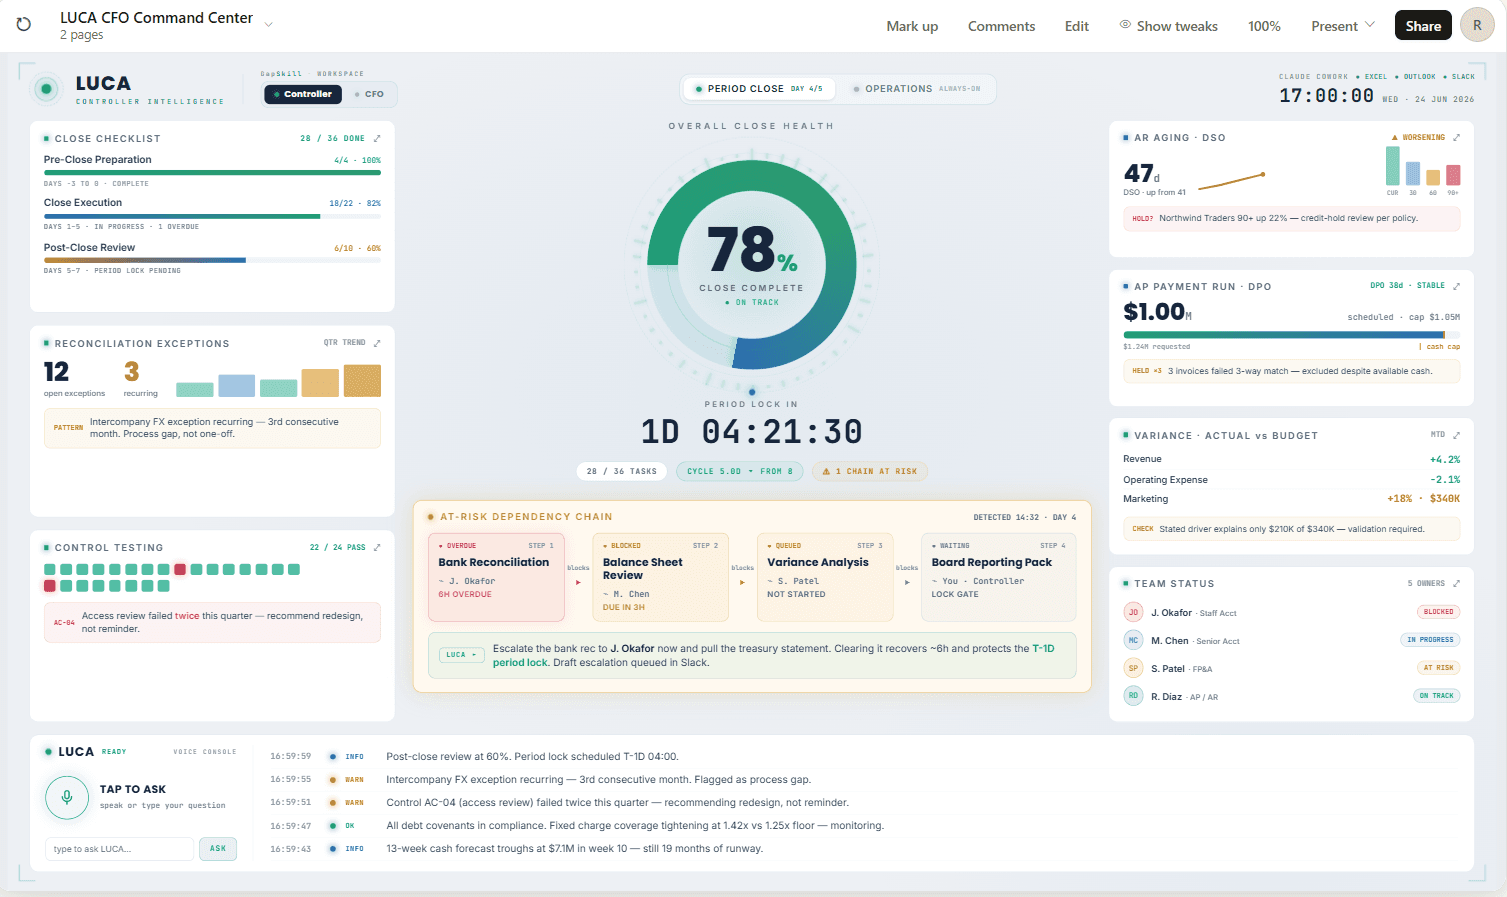Viewport: 1507px width, 897px height.
Task: Click the LUCA logo orb icon
Action: click(x=46, y=89)
